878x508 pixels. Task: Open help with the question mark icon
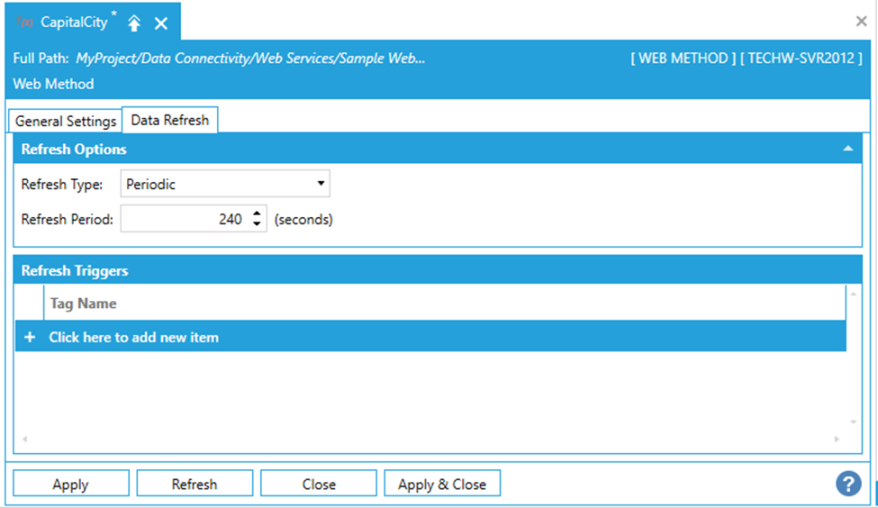(848, 484)
